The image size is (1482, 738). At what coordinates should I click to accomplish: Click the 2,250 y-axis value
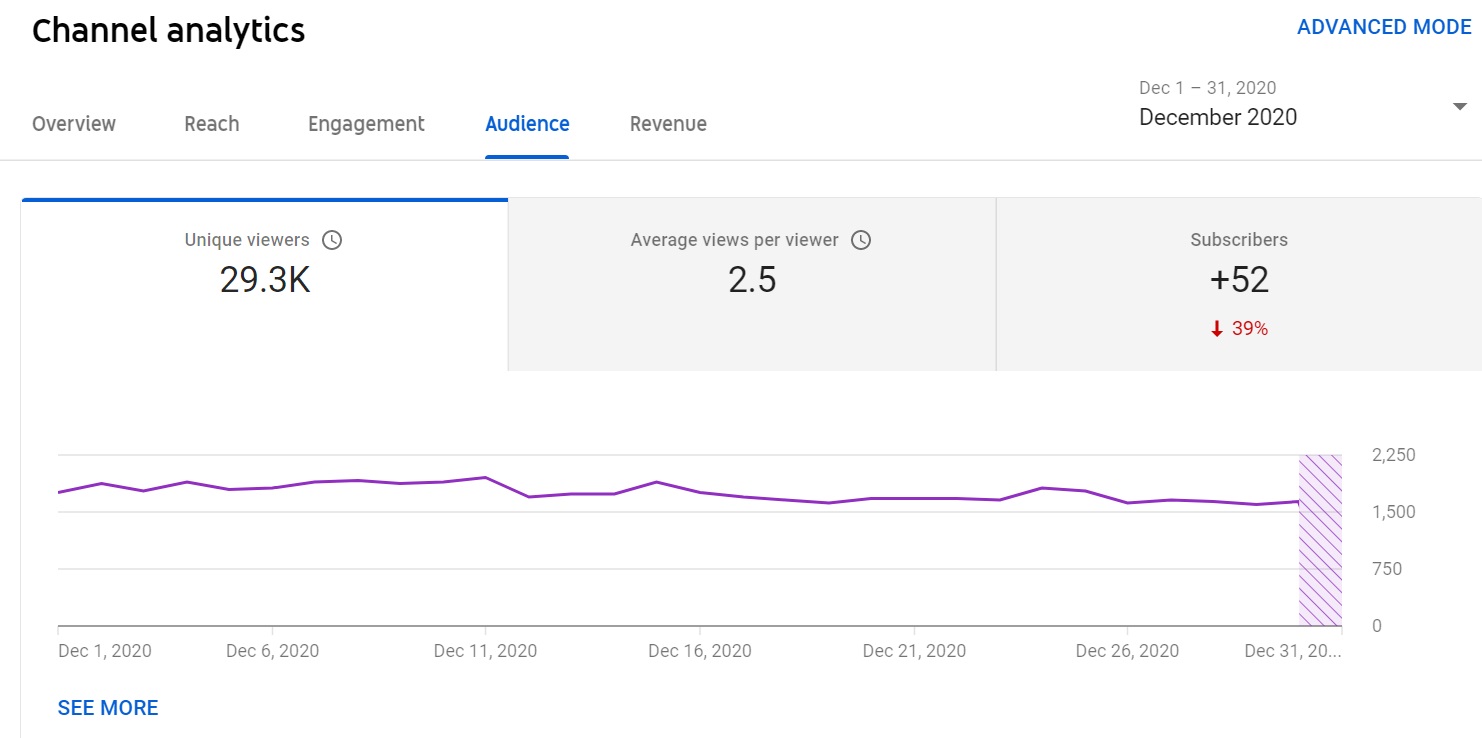(x=1394, y=455)
